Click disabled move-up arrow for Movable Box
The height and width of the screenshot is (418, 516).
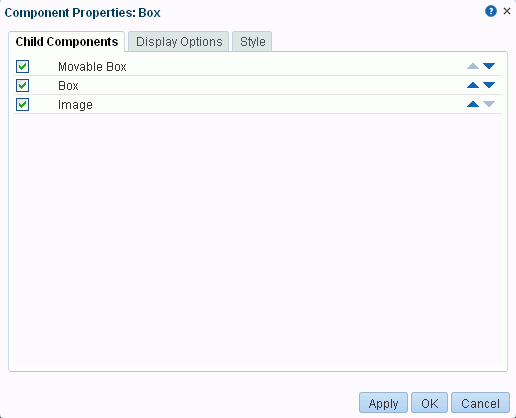(x=473, y=66)
